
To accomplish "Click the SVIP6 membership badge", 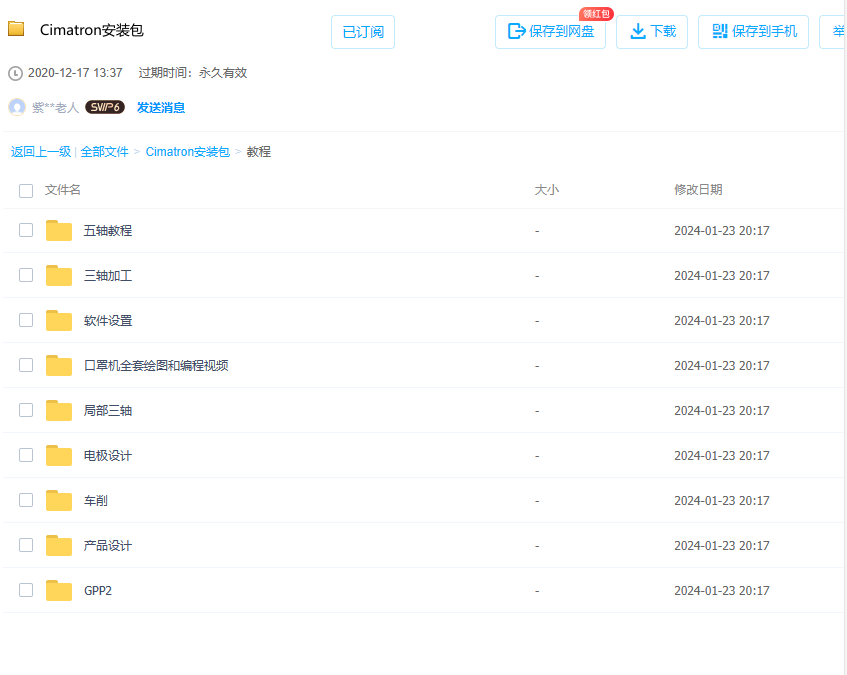I will 105,107.
